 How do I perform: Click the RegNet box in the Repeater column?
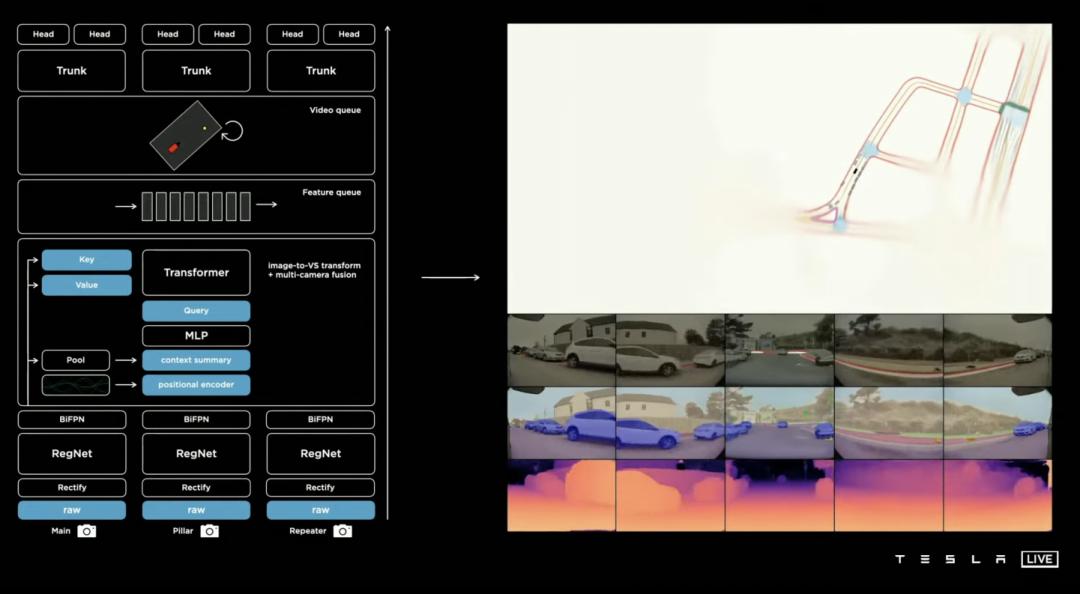(x=321, y=453)
